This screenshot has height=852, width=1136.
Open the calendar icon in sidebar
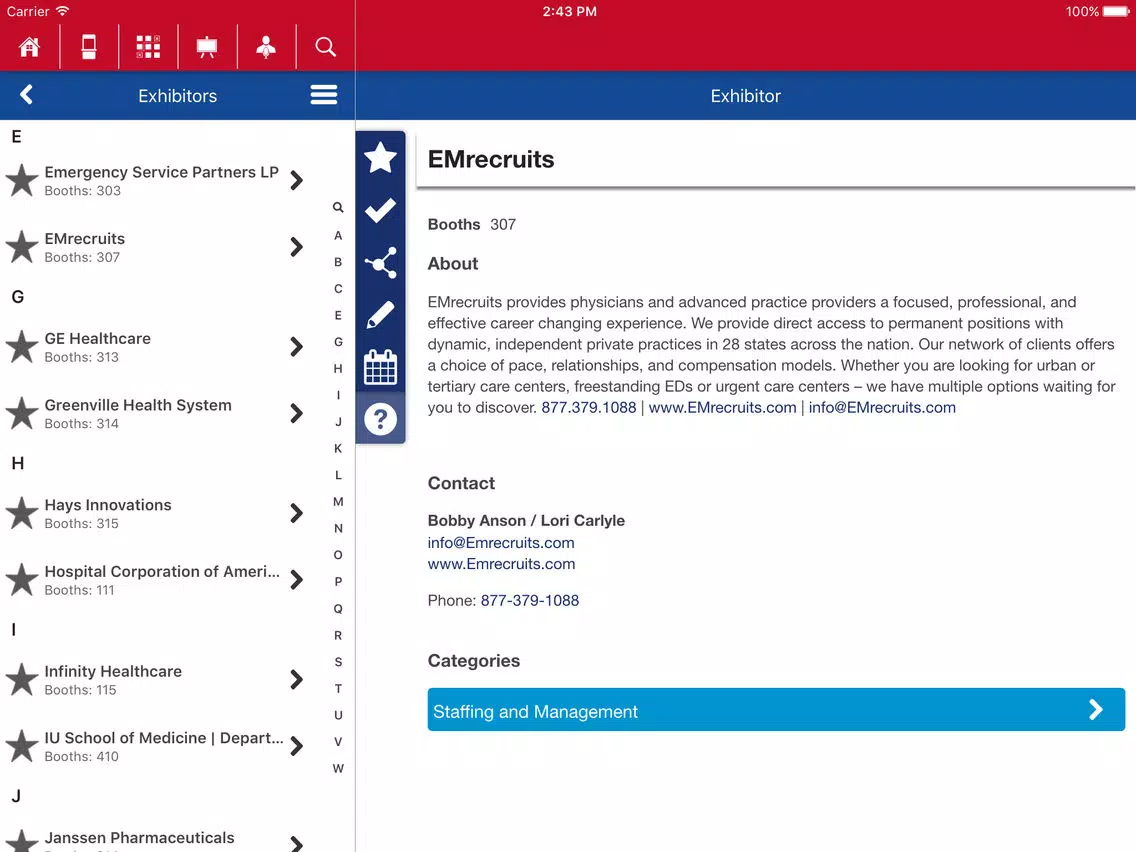pos(380,367)
